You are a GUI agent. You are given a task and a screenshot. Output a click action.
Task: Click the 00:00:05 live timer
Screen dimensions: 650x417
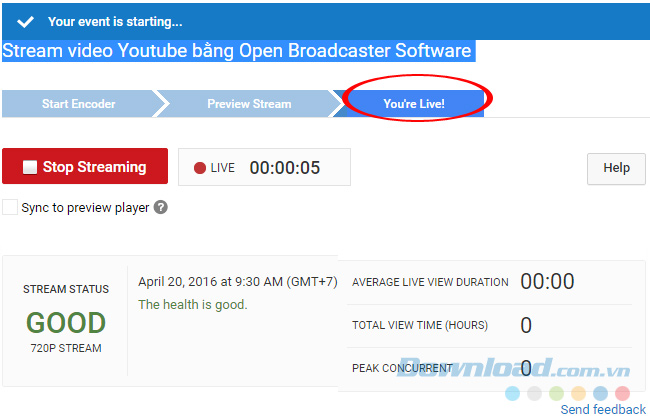coord(285,168)
